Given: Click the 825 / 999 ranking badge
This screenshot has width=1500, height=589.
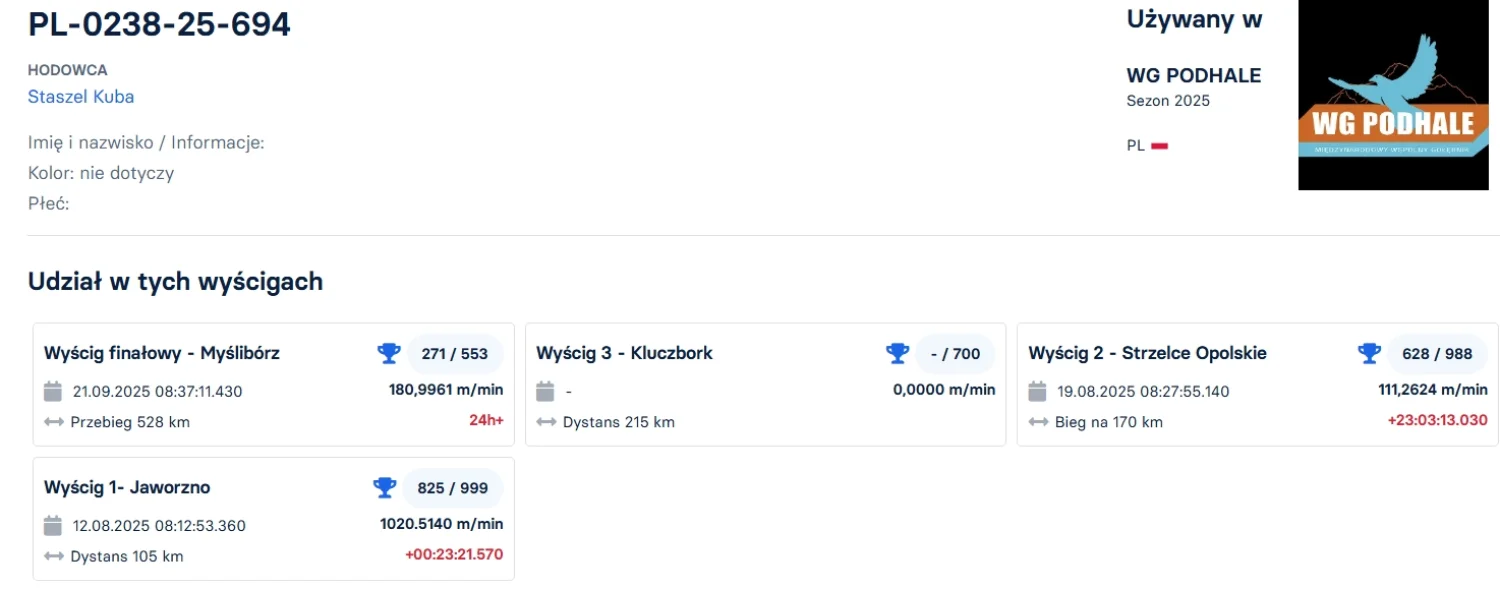Looking at the screenshot, I should (453, 489).
